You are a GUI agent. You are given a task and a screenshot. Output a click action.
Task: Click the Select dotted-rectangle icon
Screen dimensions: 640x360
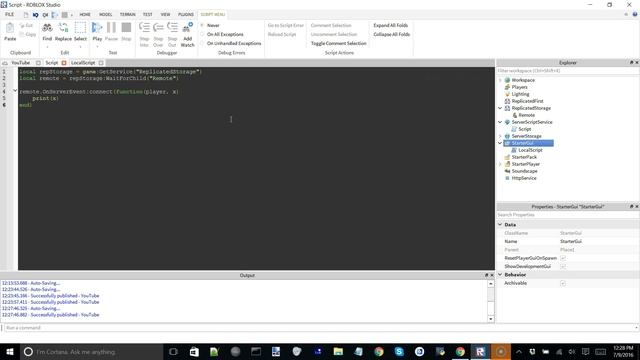(x=80, y=28)
